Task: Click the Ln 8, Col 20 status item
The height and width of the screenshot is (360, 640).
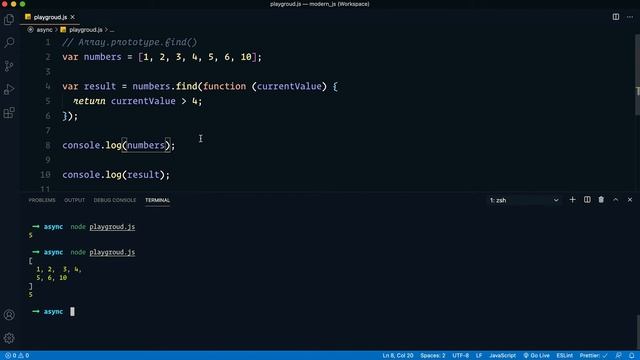Action: [x=398, y=356]
